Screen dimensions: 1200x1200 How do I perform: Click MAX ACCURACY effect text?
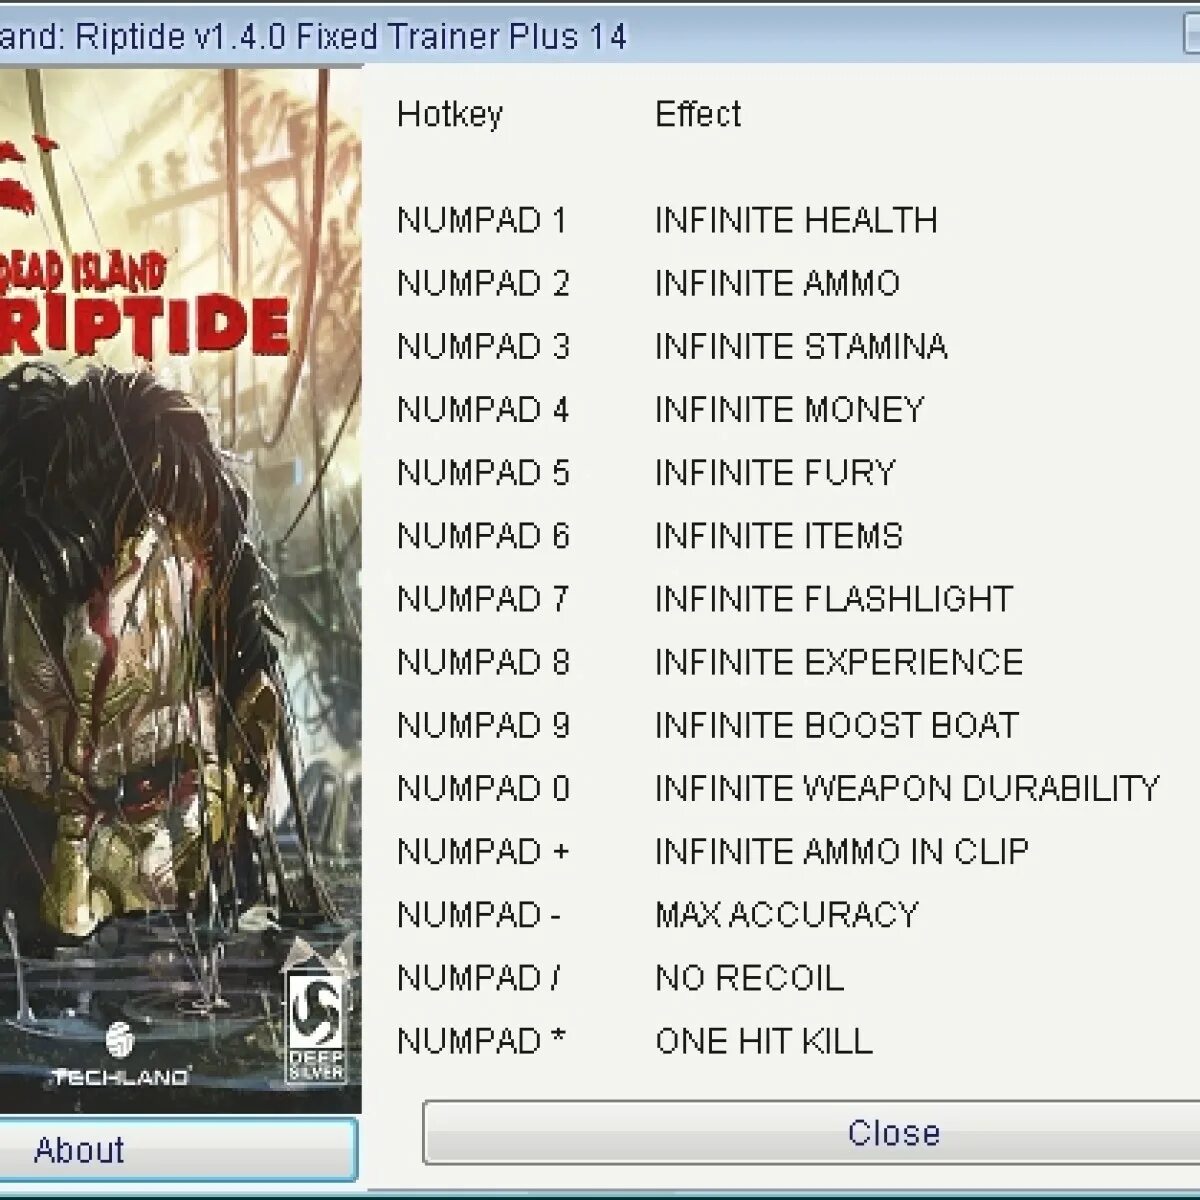point(787,914)
